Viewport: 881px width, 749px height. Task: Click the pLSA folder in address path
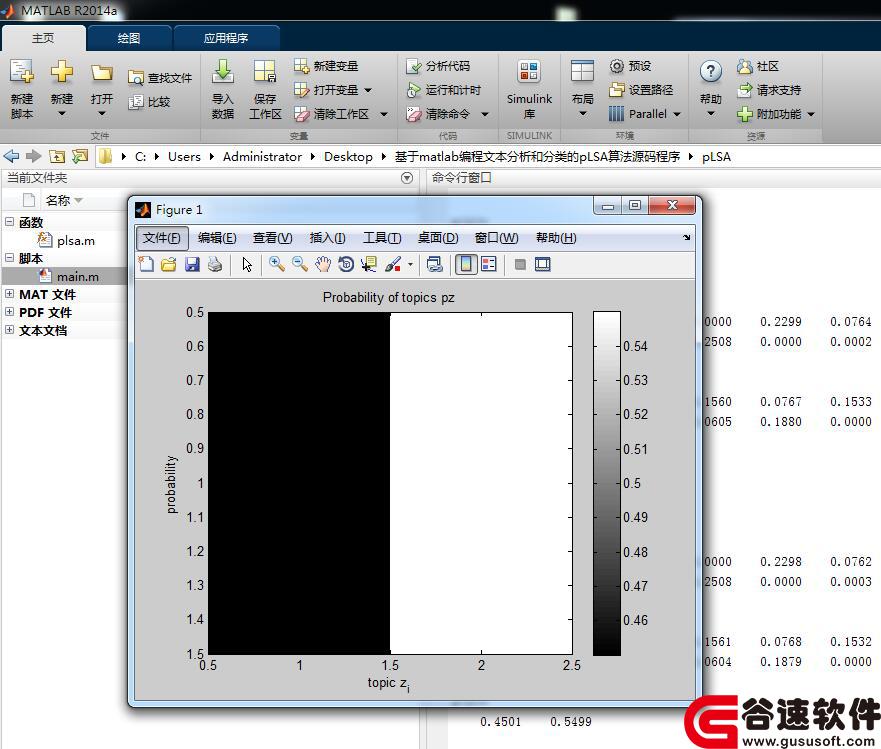coord(716,157)
